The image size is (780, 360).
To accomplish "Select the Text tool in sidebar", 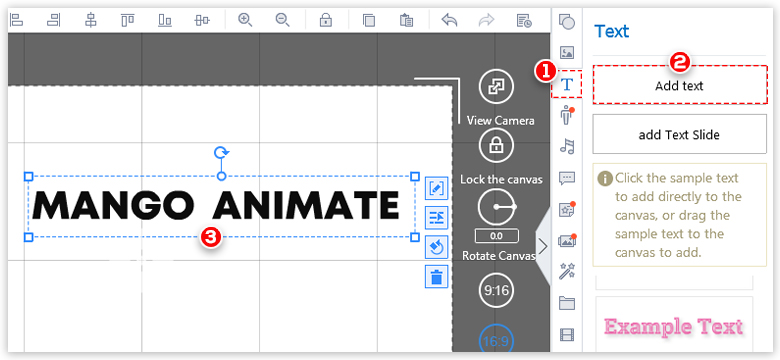I will pyautogui.click(x=567, y=84).
